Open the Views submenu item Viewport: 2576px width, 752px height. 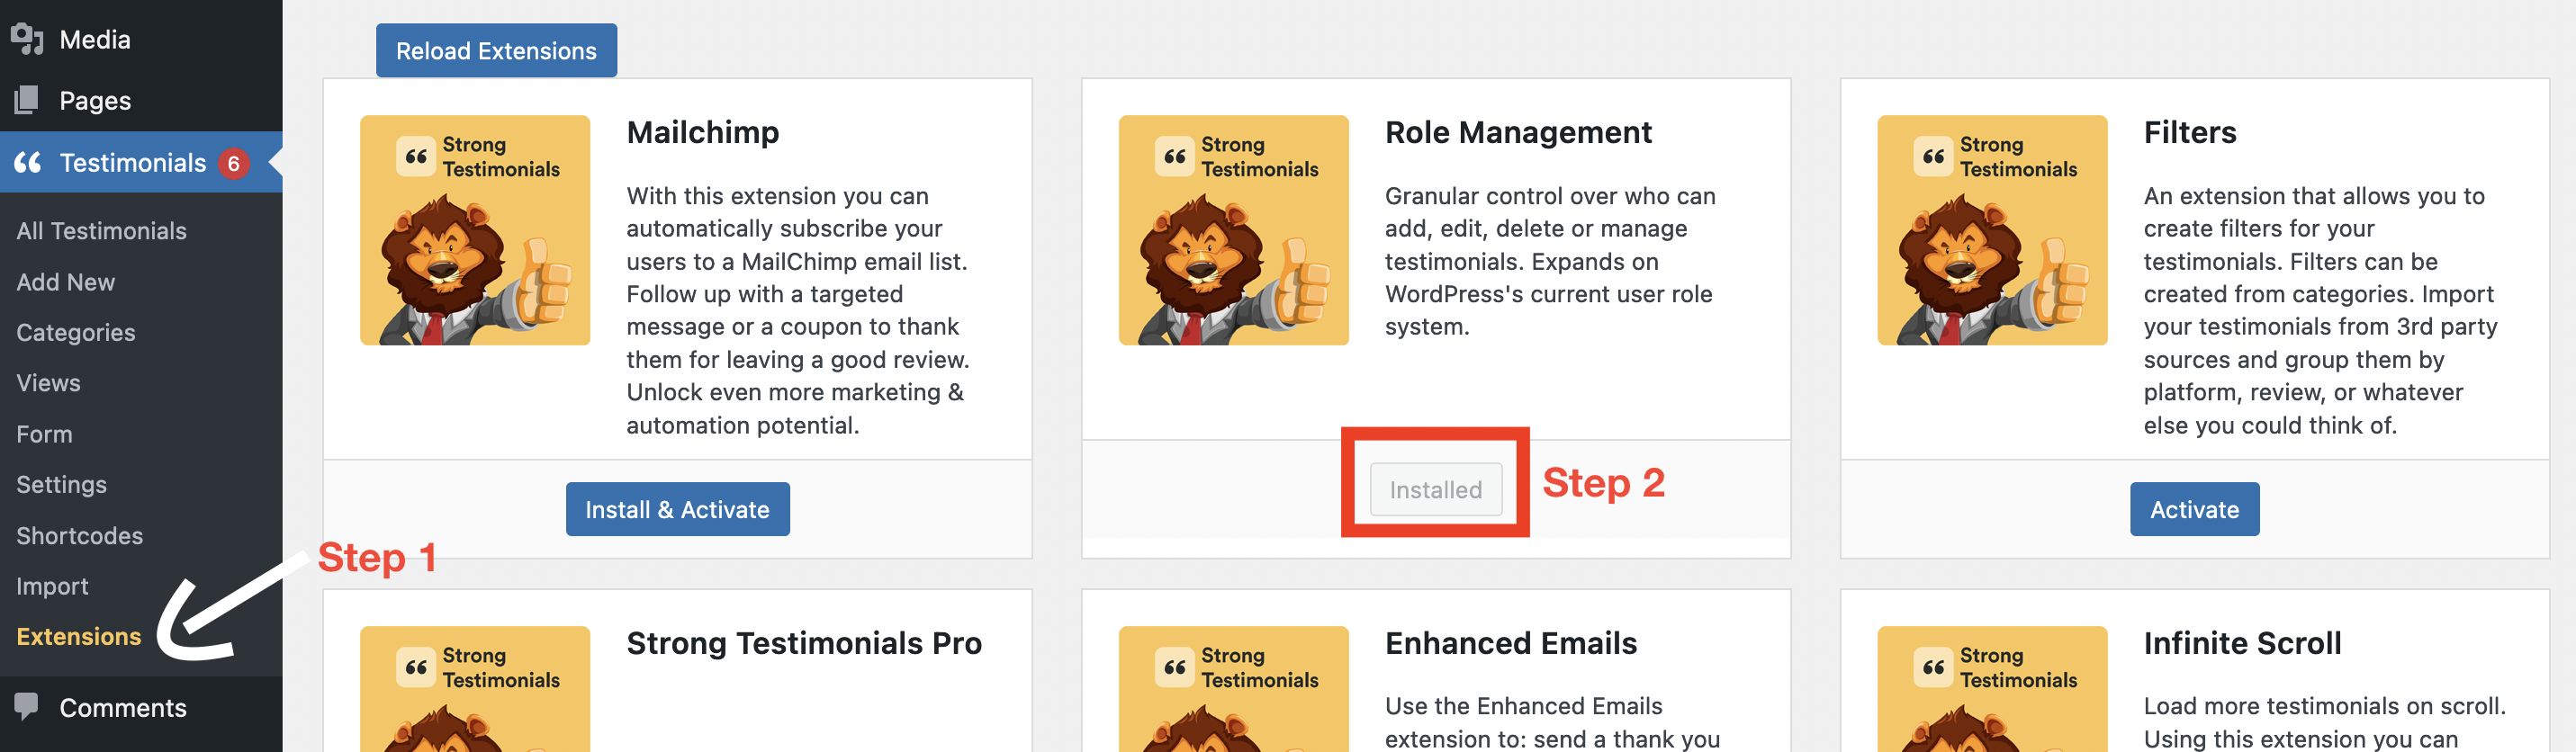48,383
